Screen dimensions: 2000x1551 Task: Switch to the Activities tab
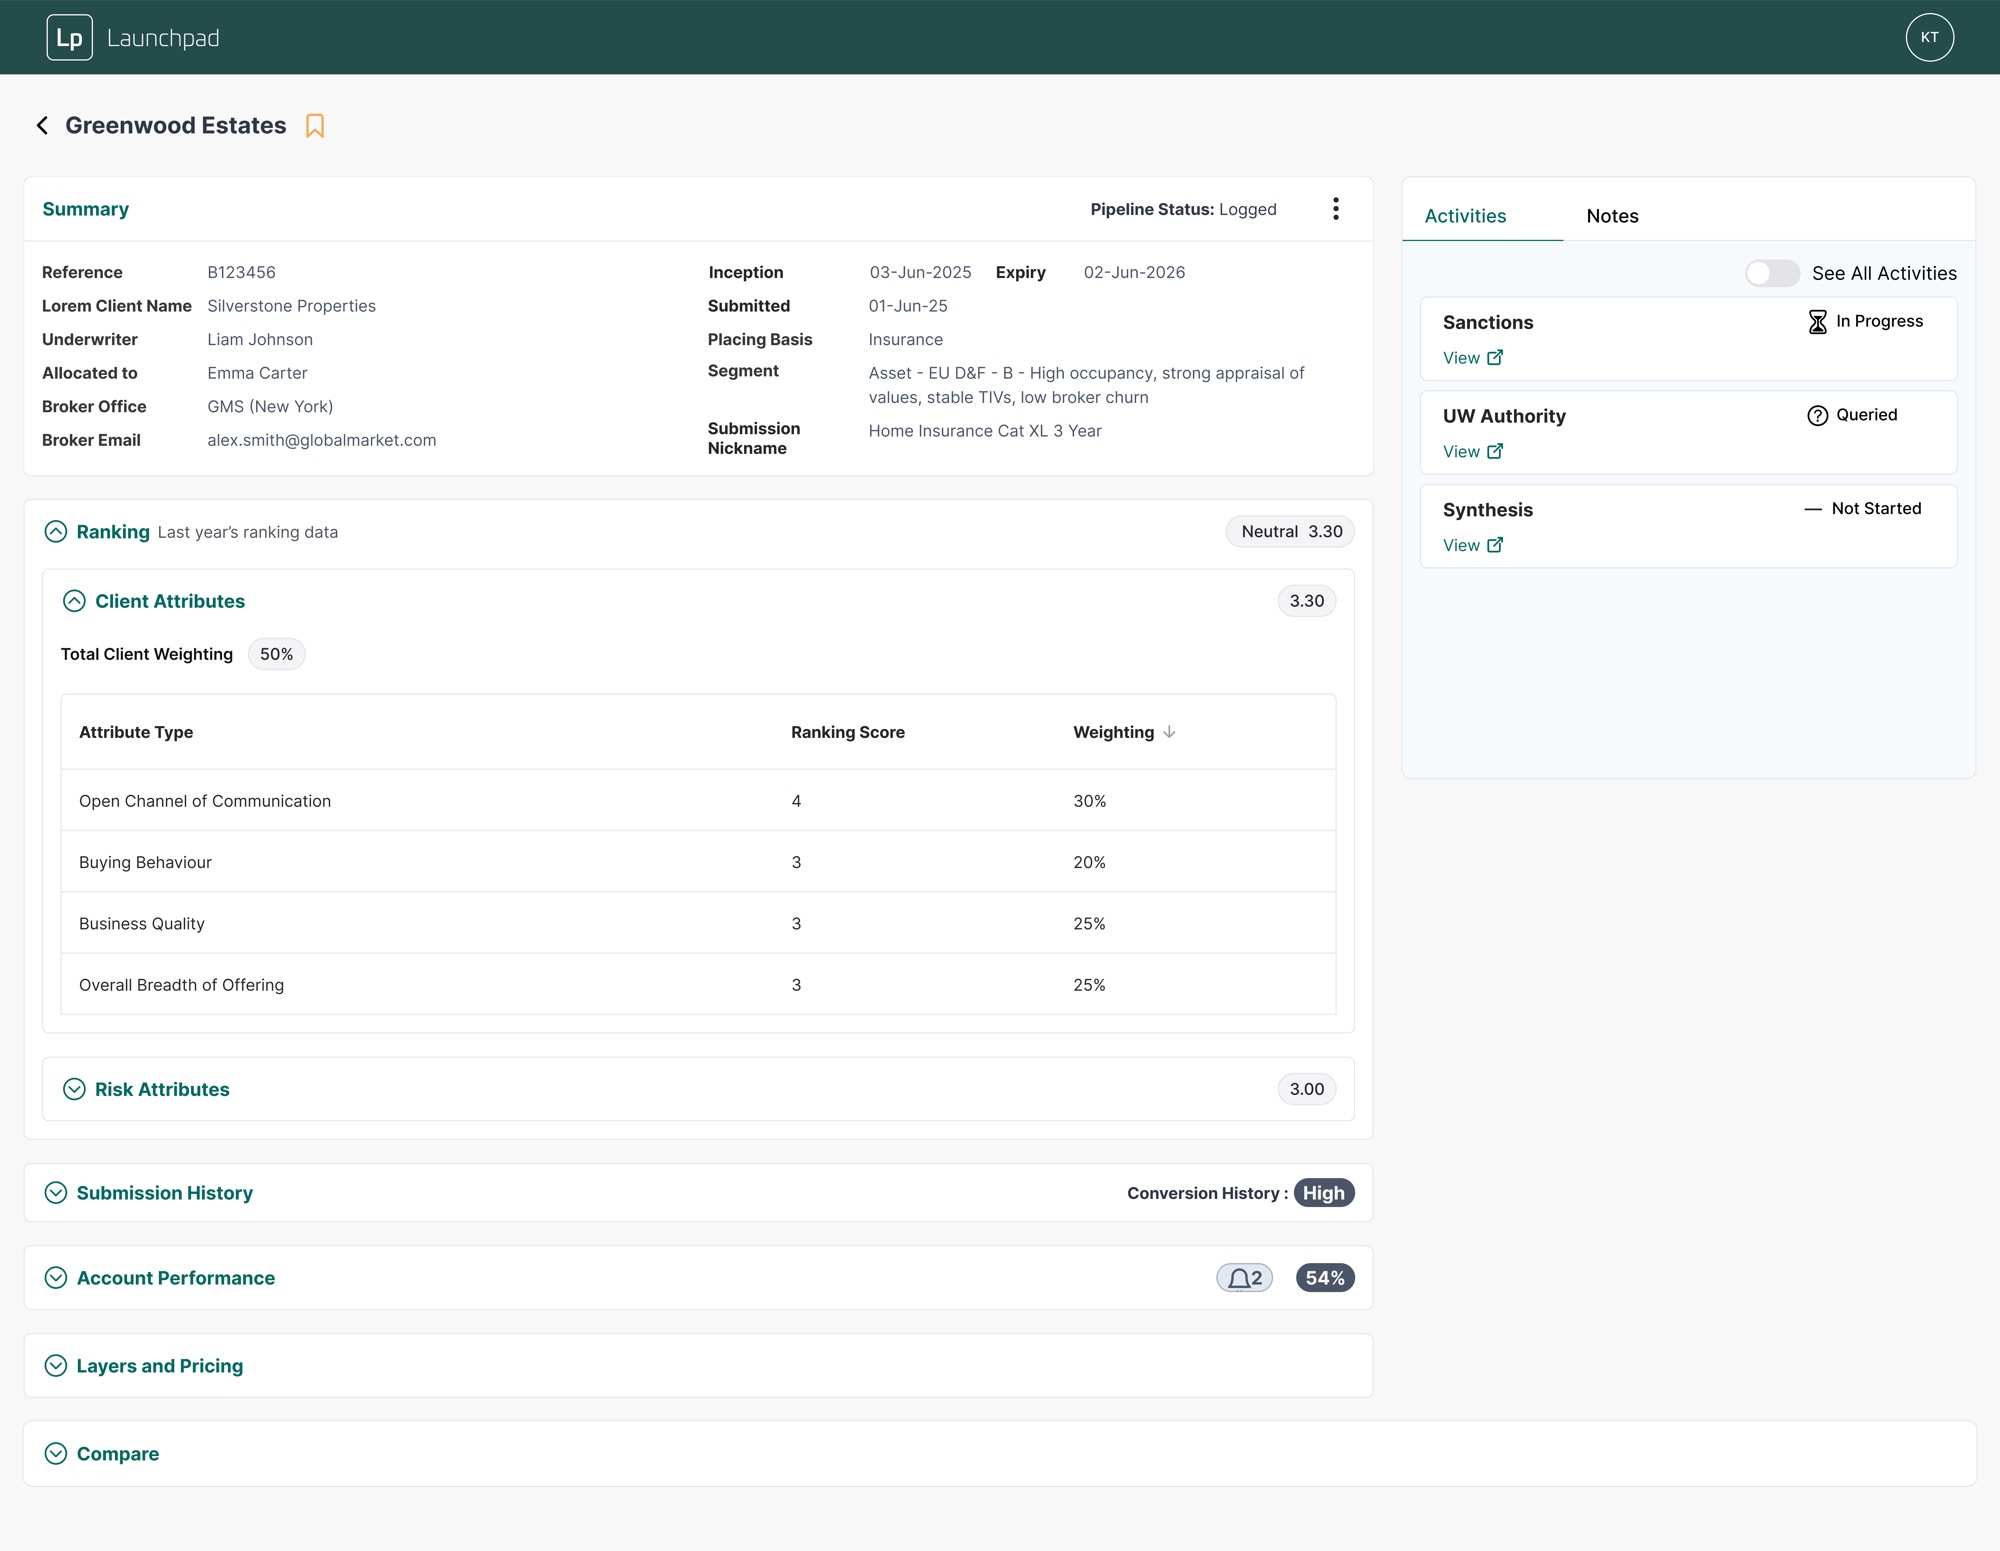(x=1465, y=216)
